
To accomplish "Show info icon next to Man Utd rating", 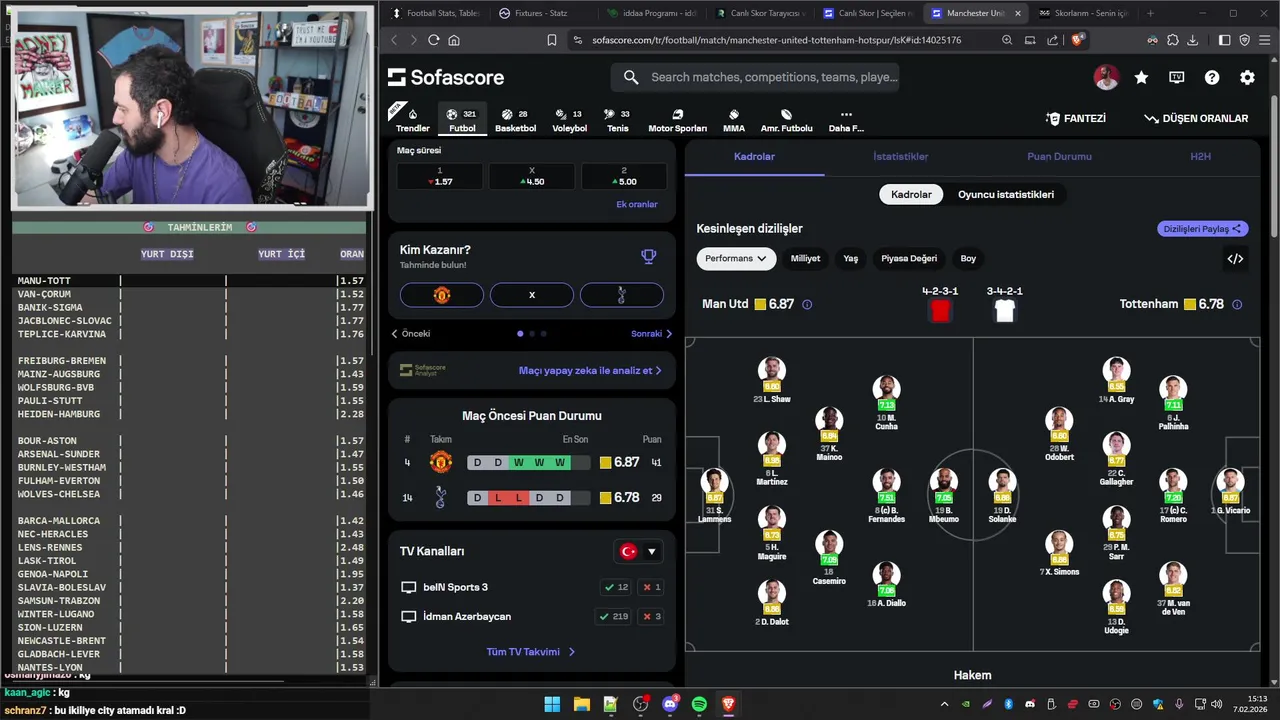I will point(807,304).
